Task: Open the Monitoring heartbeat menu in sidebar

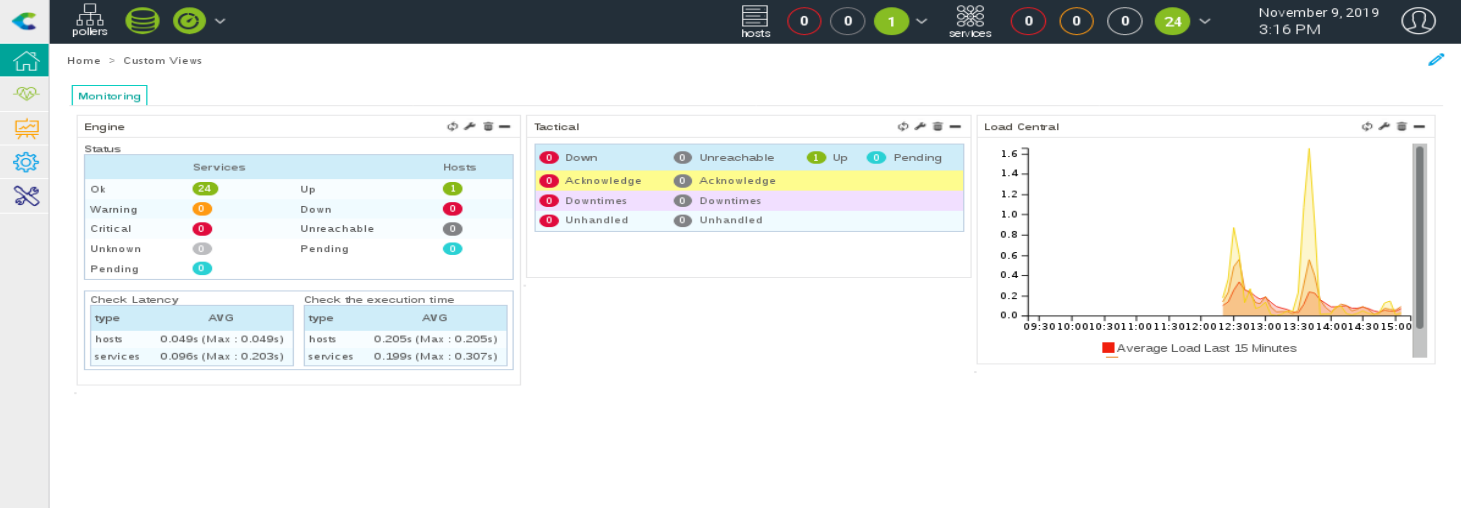Action: click(25, 94)
